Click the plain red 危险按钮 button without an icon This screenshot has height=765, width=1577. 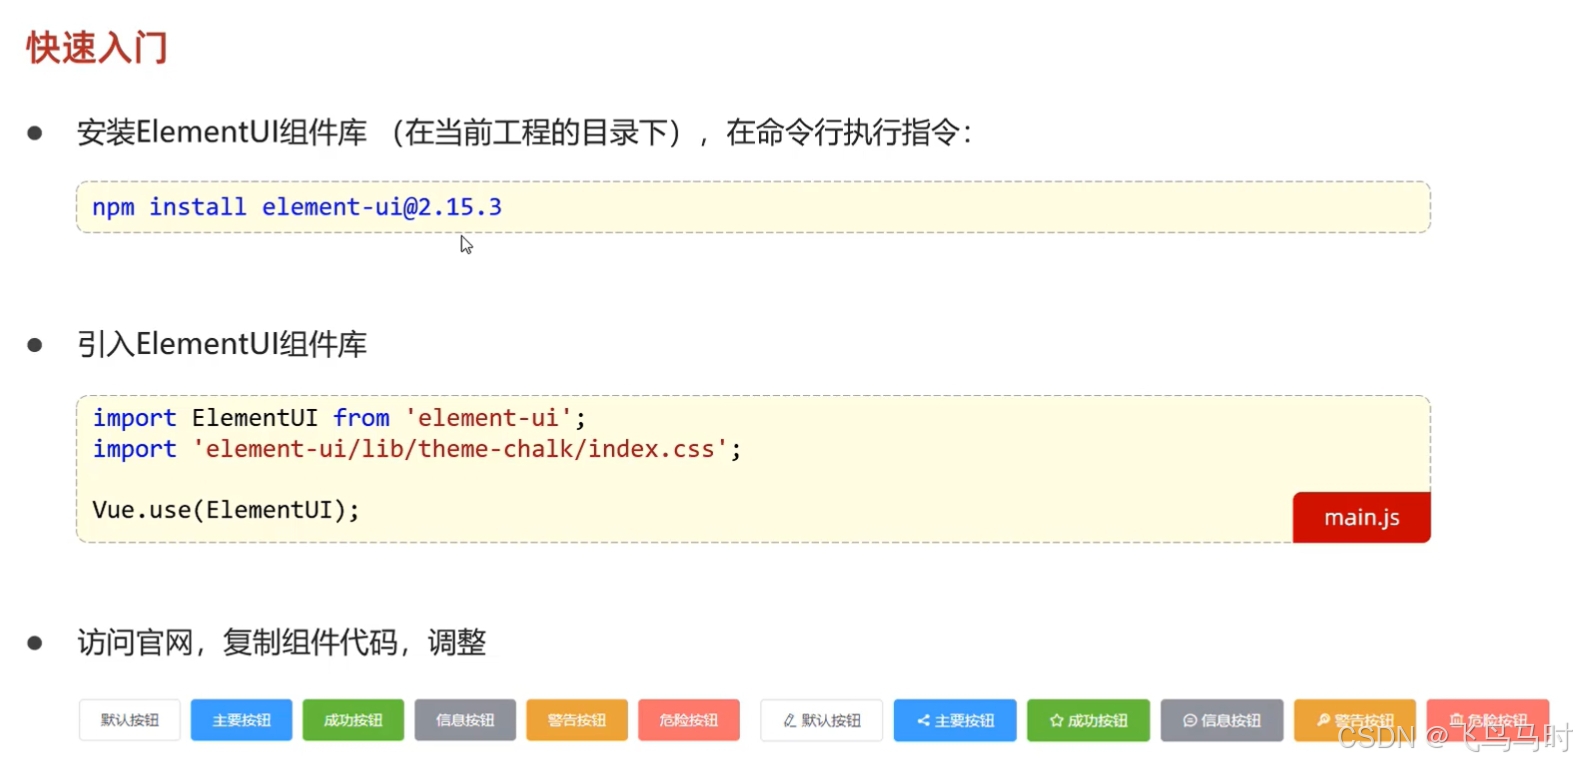689,720
